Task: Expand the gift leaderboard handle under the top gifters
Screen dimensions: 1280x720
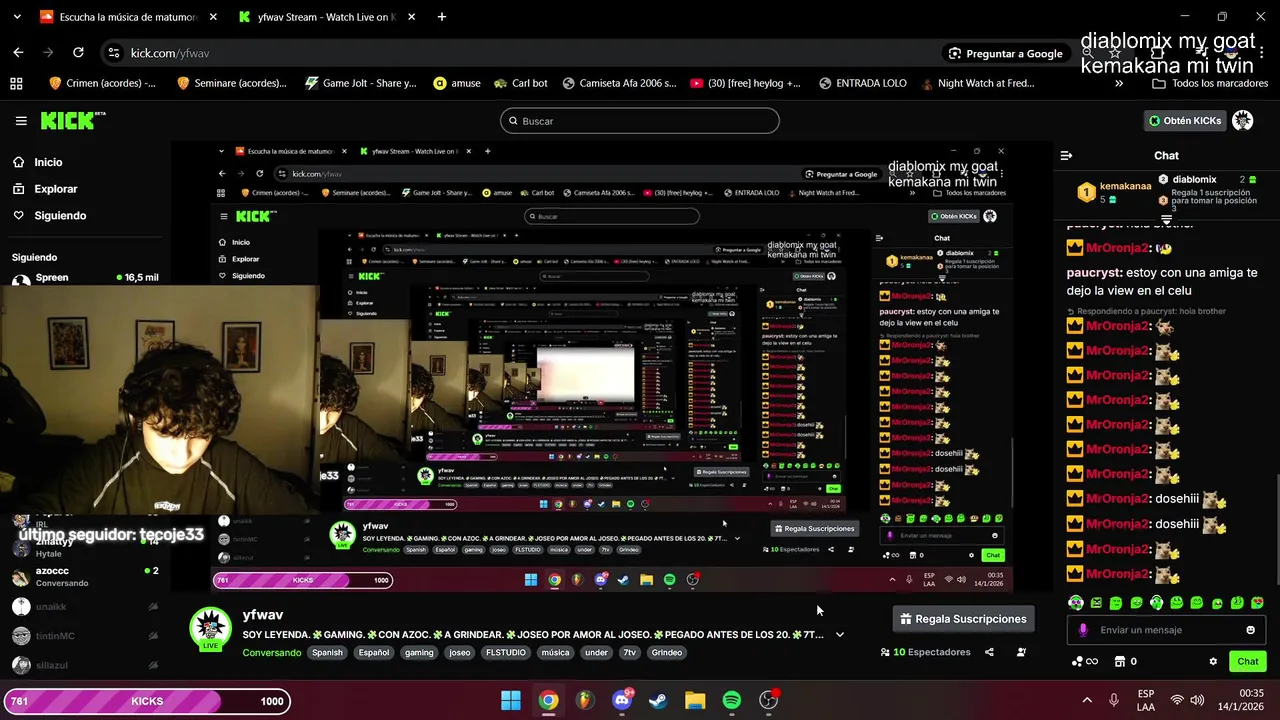Action: click(x=1166, y=218)
